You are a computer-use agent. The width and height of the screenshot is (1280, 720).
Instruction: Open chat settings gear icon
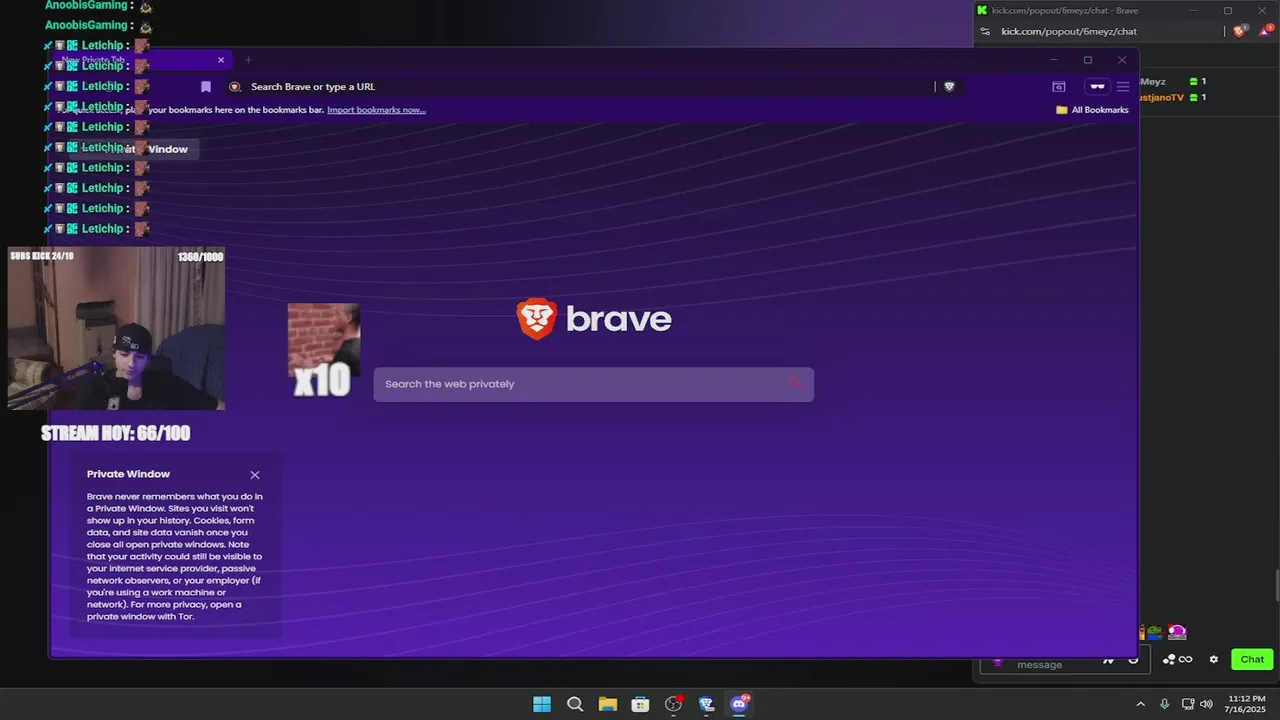[x=1214, y=659]
